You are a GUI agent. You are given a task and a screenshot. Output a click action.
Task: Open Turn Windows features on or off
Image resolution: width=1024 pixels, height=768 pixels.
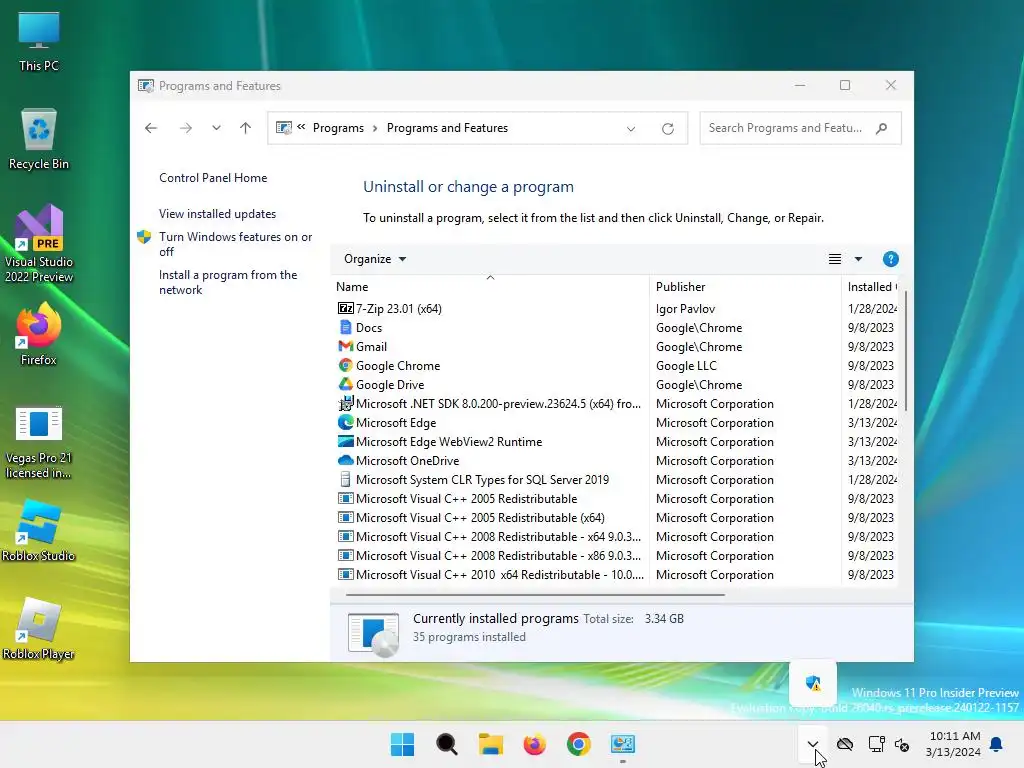coord(235,244)
